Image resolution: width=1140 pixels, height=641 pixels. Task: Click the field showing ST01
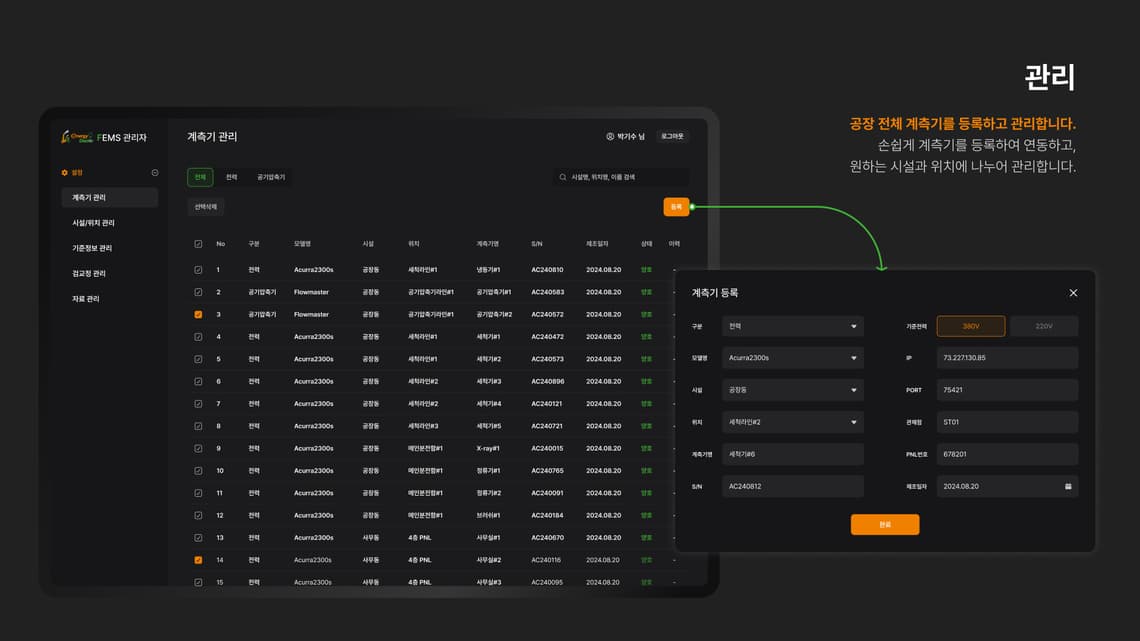point(1007,422)
